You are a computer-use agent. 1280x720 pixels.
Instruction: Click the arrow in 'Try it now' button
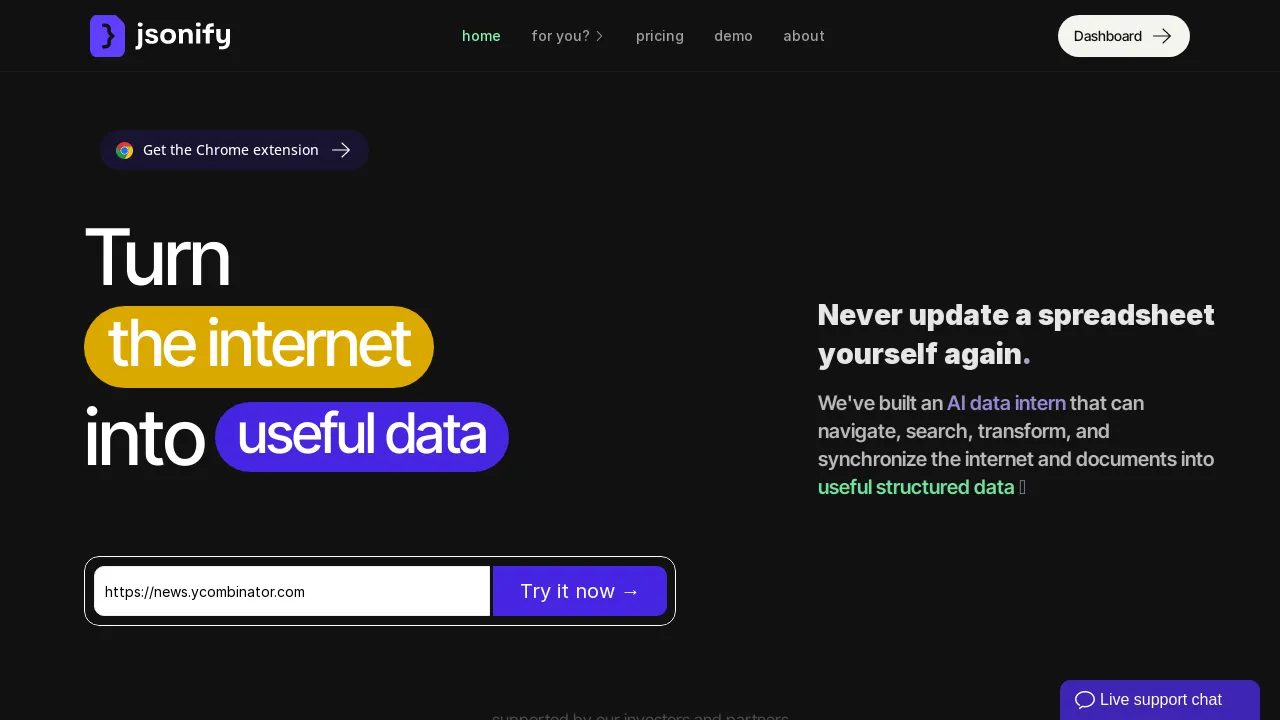coord(630,591)
